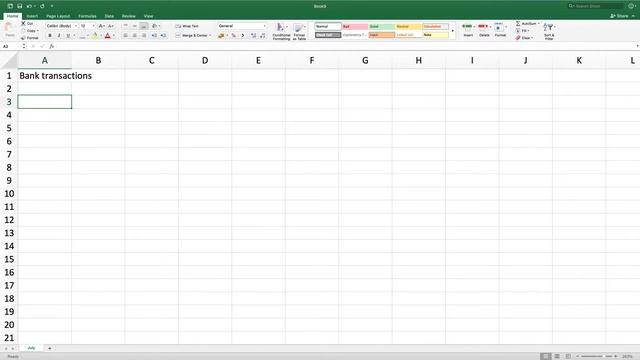Switch to Normal view in status bar
Viewport: 640px width, 360px height.
tap(545, 356)
